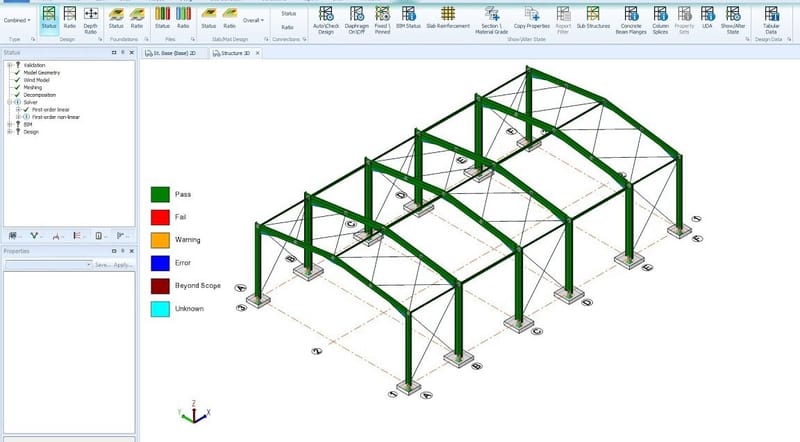The image size is (800, 442).
Task: Click the green Pass legend swatch
Action: (160, 194)
